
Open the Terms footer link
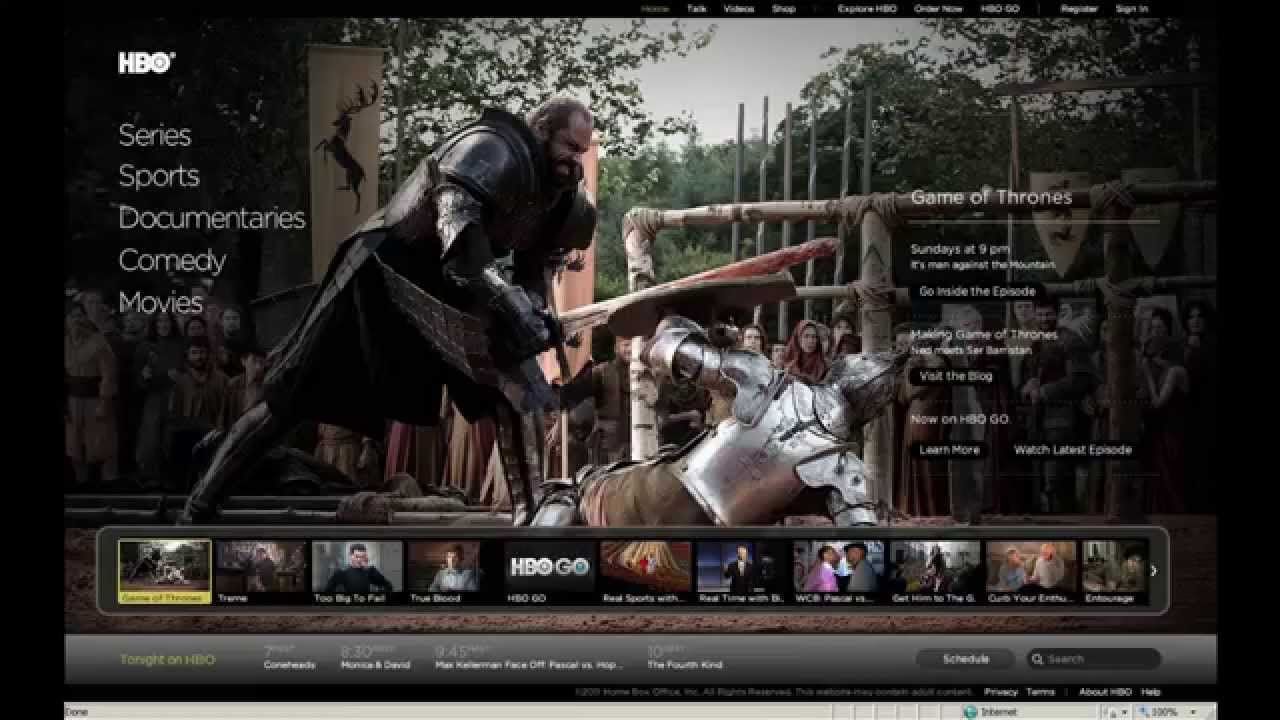coord(1040,692)
